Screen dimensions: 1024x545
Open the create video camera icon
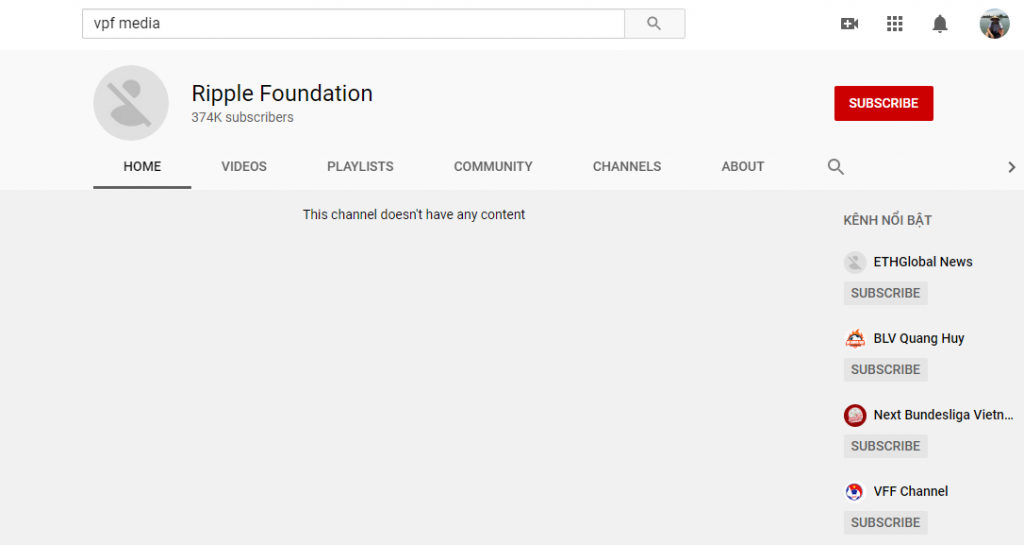coord(849,24)
